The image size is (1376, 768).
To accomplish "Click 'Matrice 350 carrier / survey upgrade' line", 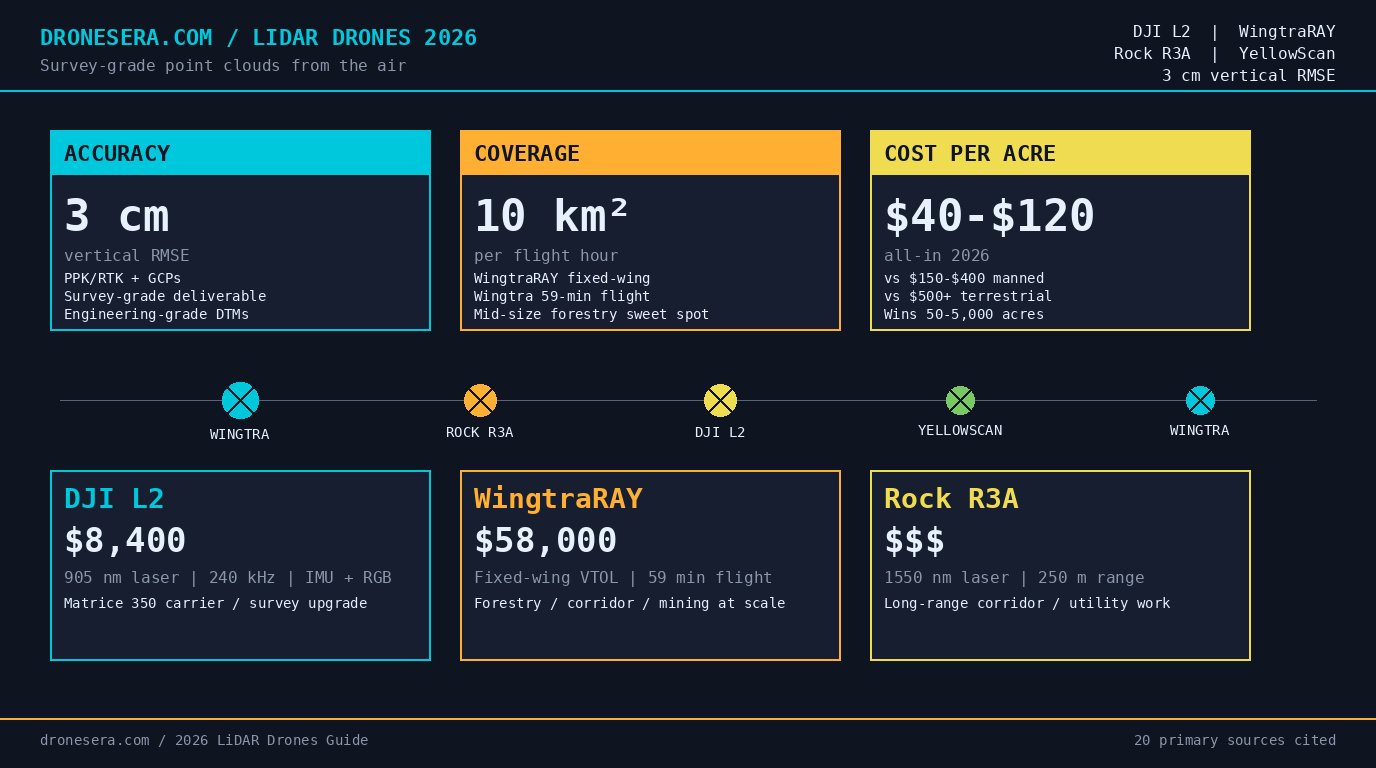I will point(216,603).
